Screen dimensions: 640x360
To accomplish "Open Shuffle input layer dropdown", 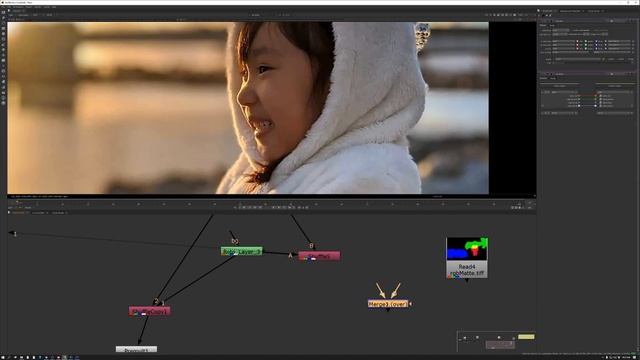I will point(565,92).
